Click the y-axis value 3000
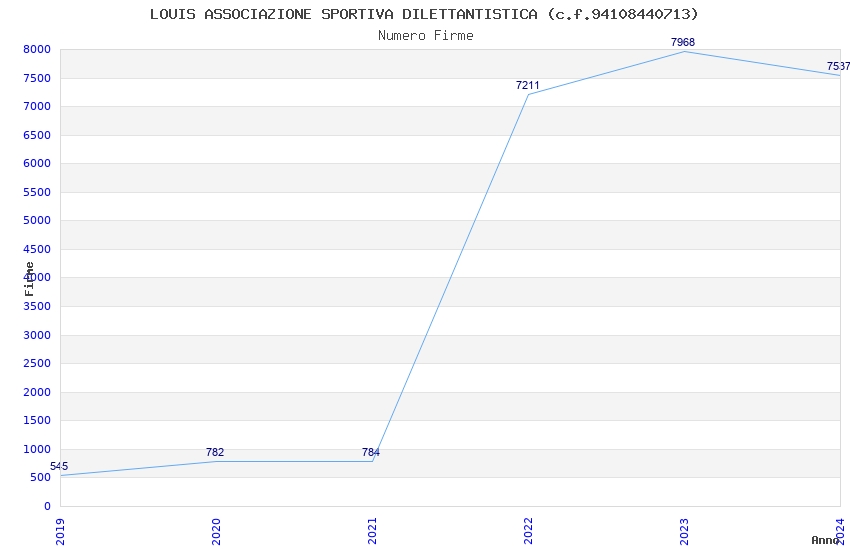Screen dimensions: 850x550 click(37, 335)
